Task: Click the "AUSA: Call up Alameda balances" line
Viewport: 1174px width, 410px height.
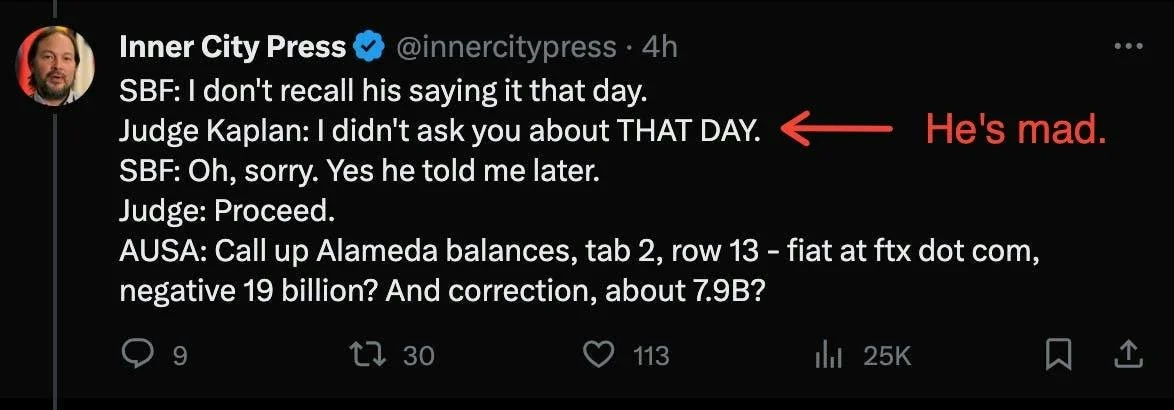Action: pyautogui.click(x=580, y=251)
